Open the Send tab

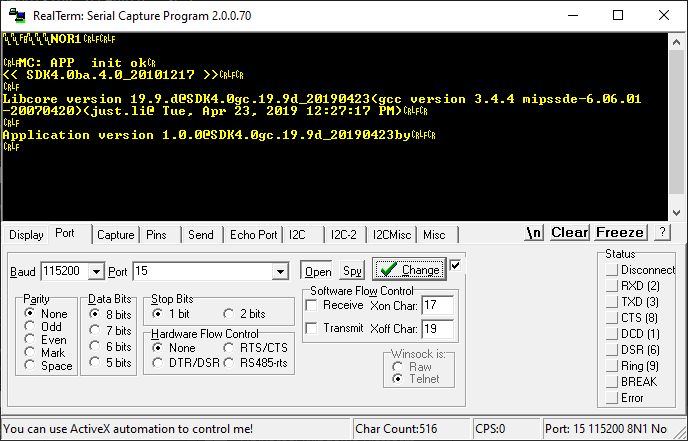(201, 235)
